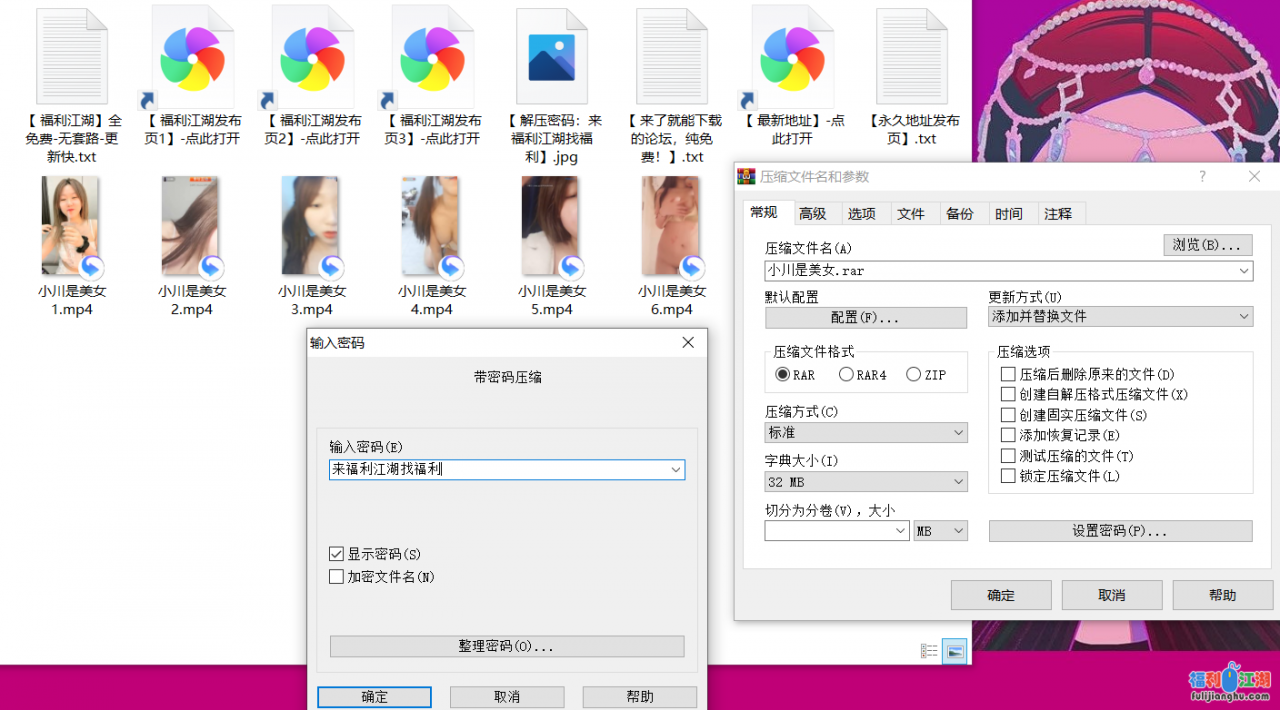This screenshot has height=710, width=1280.
Task: Switch to the 高级 tab
Action: [x=814, y=213]
